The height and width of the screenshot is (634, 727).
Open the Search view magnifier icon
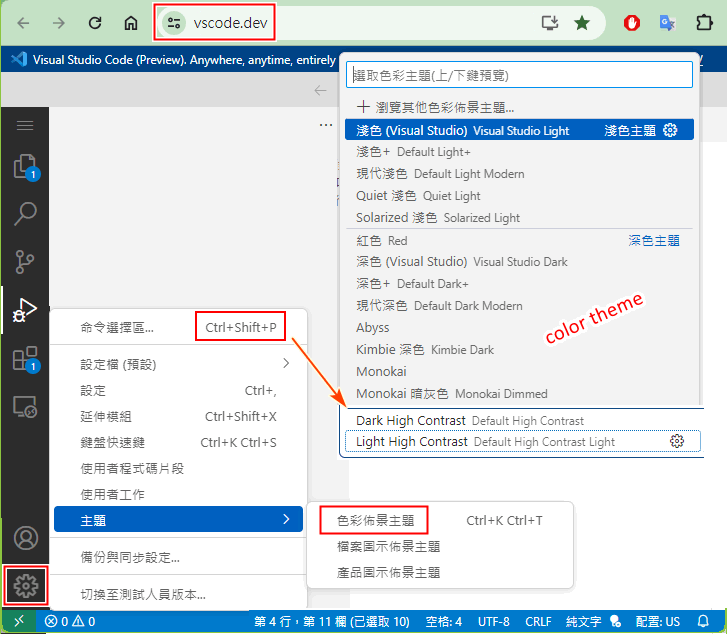(25, 213)
